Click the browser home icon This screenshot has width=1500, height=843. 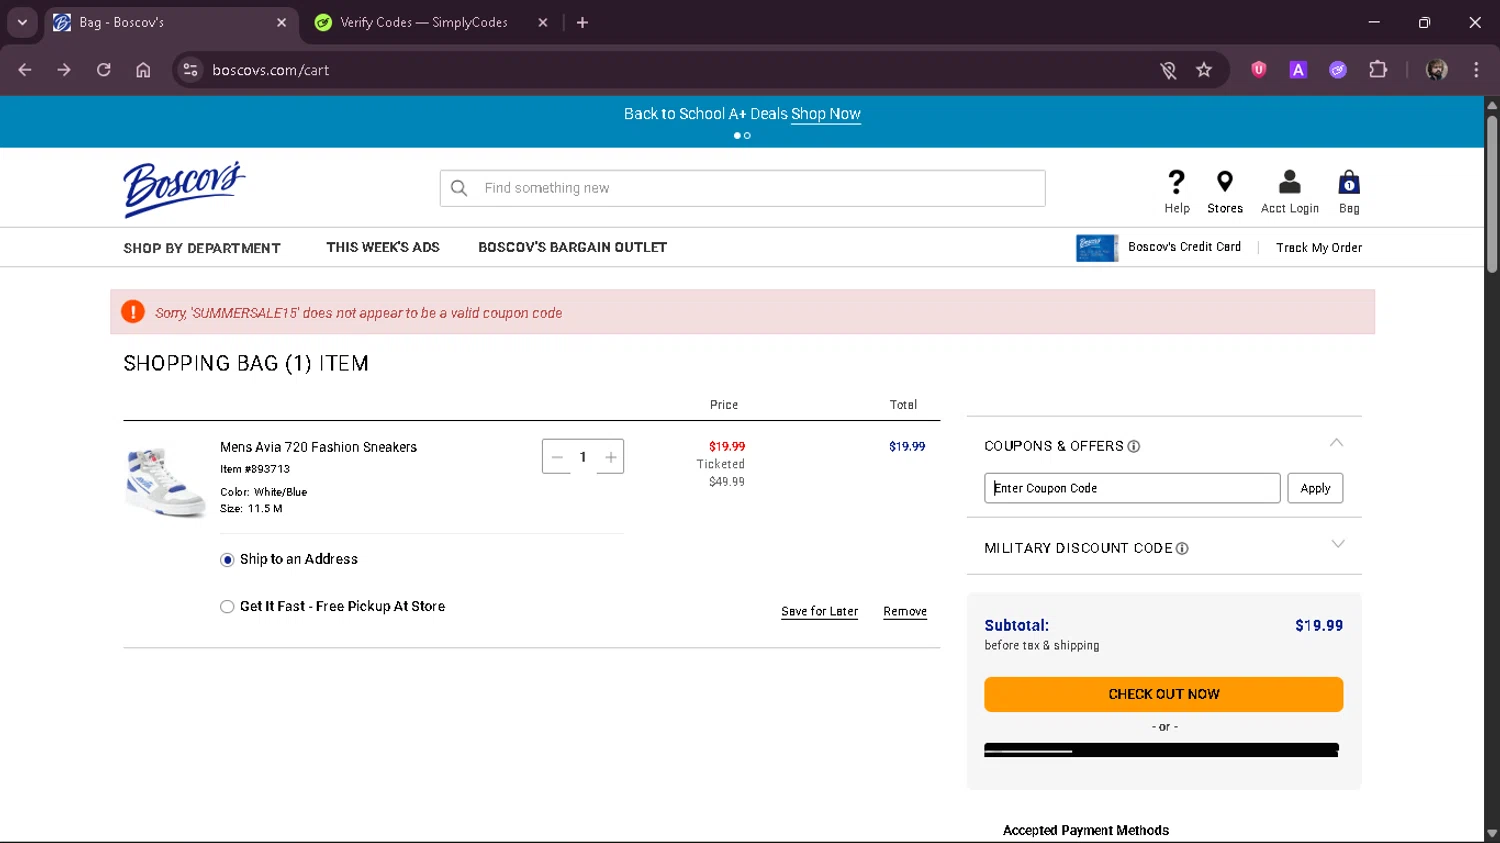point(143,70)
